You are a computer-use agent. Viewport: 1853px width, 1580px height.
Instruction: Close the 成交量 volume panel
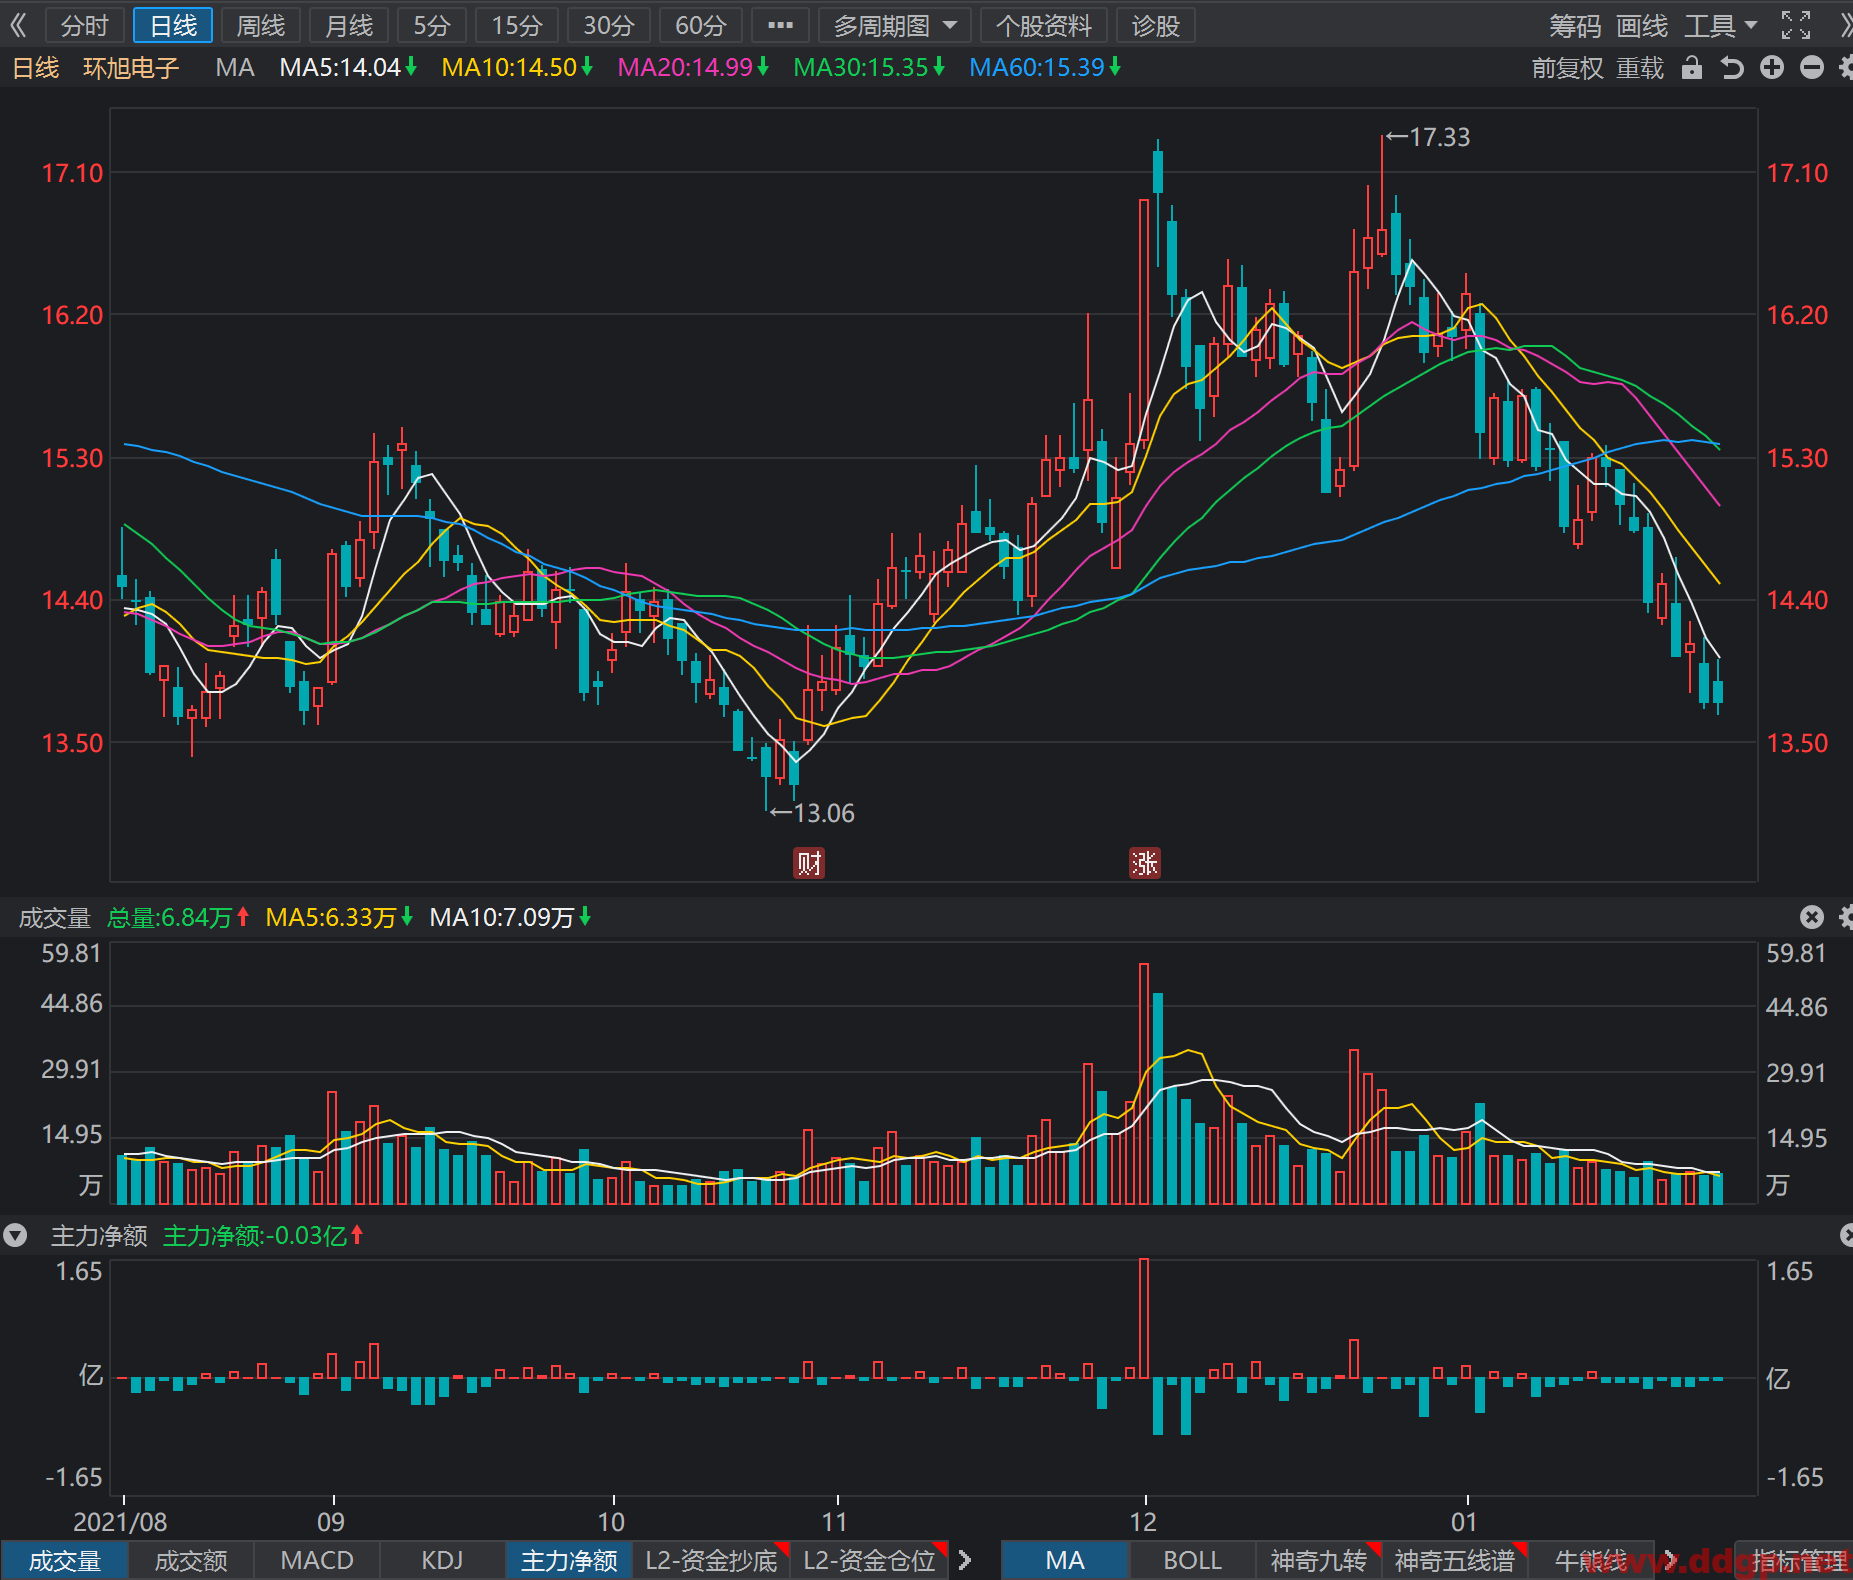coord(1812,917)
